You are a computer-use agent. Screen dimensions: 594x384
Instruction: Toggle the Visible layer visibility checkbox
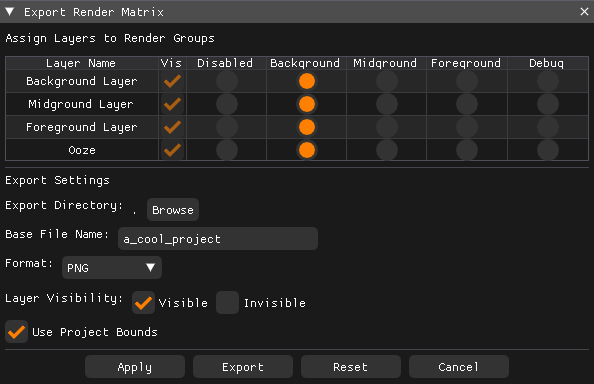coord(144,303)
